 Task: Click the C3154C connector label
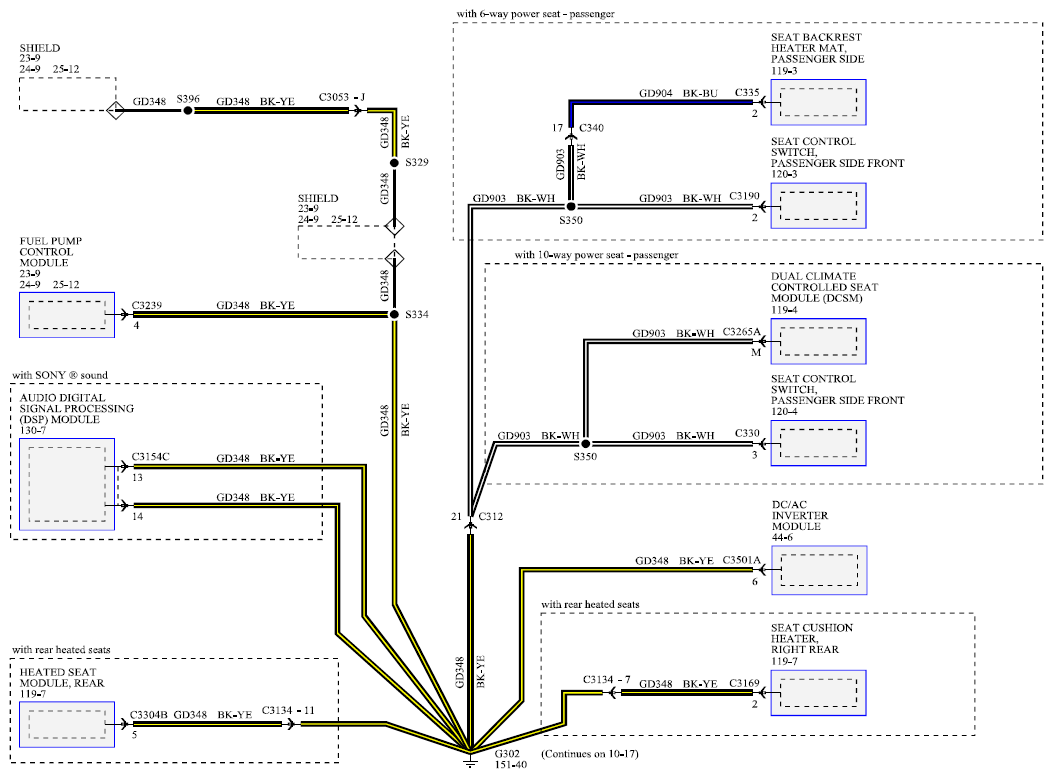[150, 456]
